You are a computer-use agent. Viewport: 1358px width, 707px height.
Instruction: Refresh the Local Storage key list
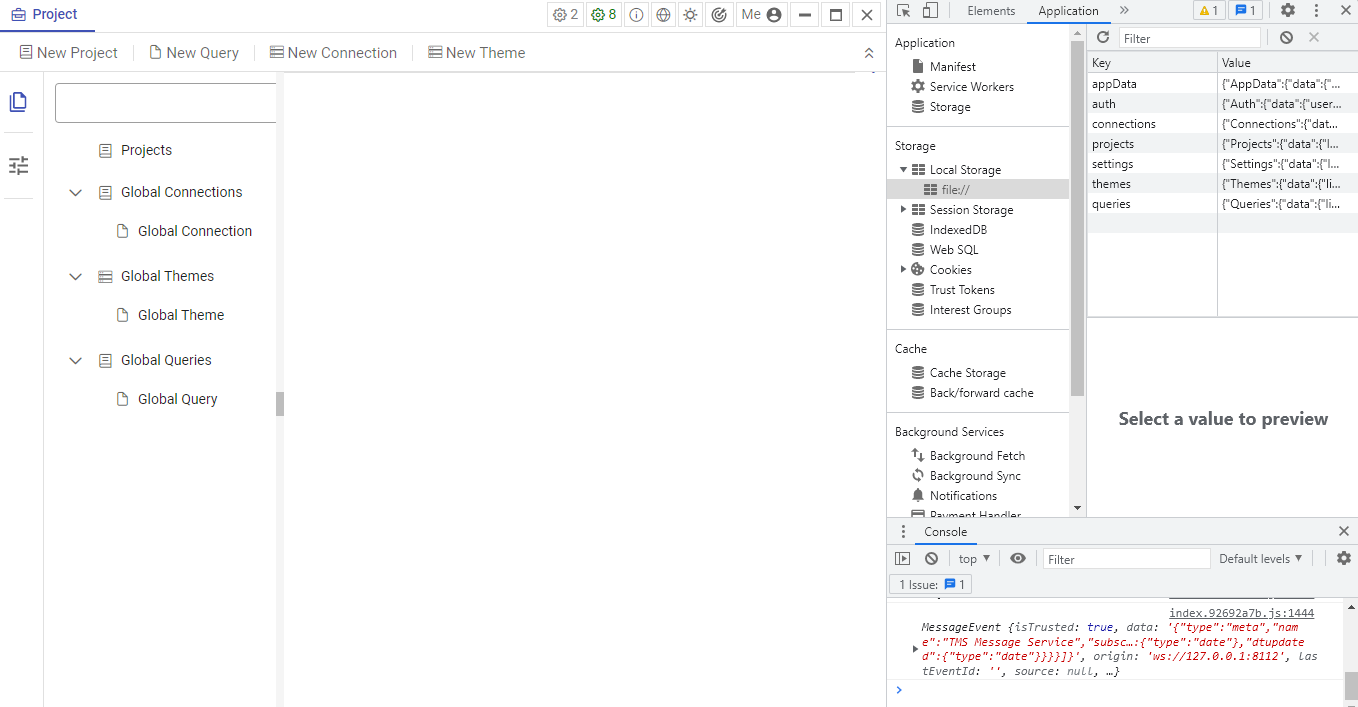coord(1102,37)
